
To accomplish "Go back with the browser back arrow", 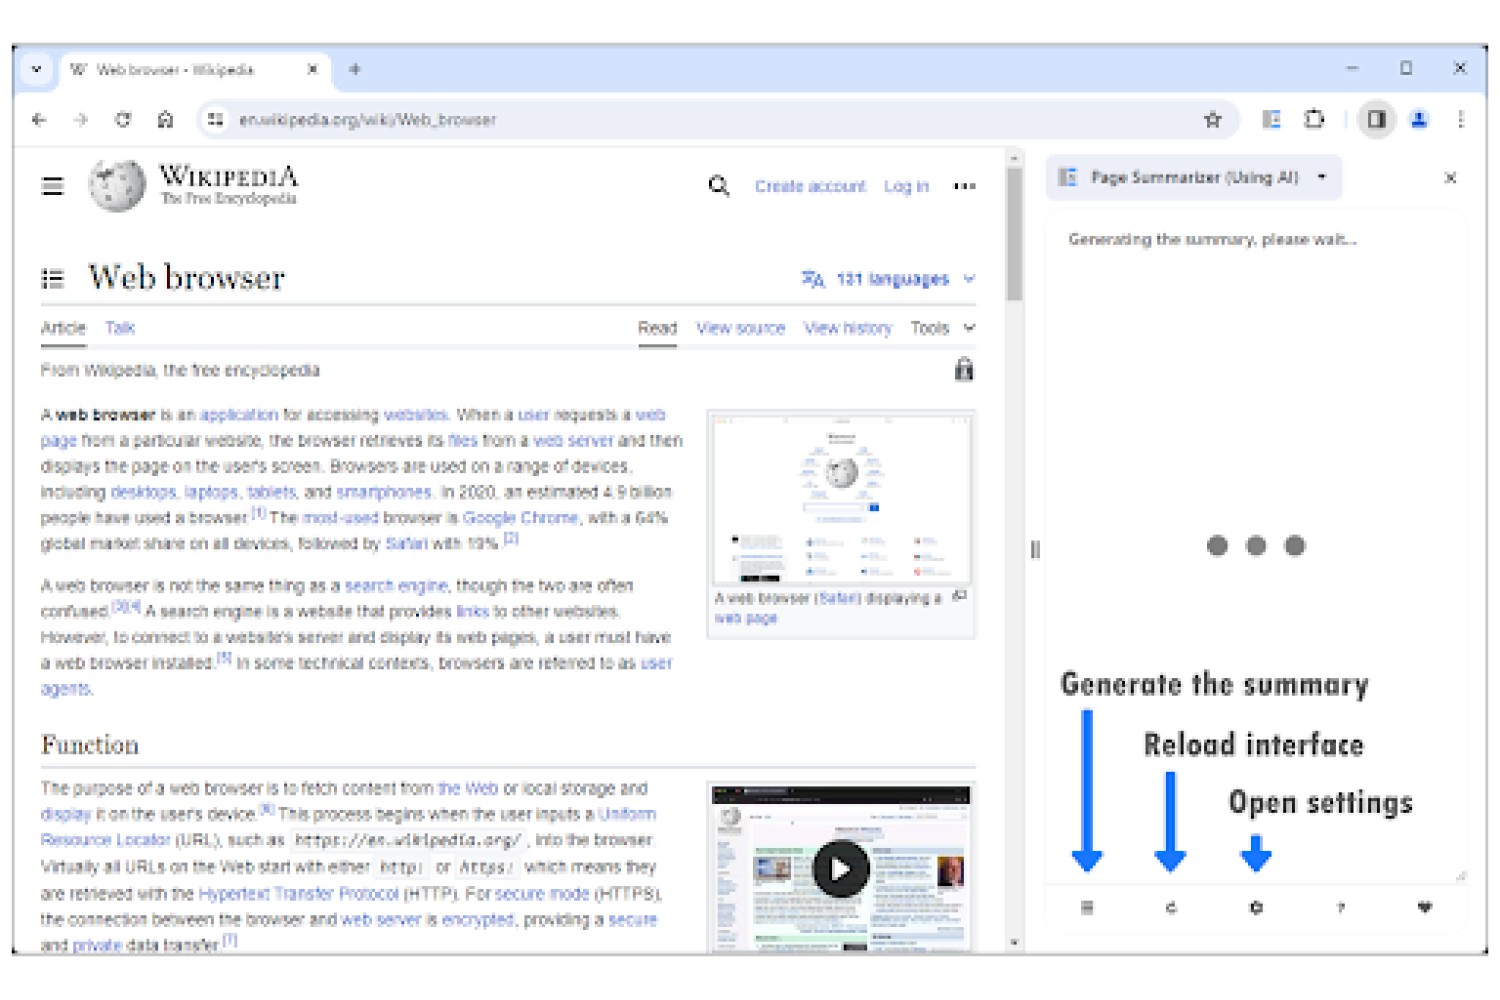I will point(39,120).
